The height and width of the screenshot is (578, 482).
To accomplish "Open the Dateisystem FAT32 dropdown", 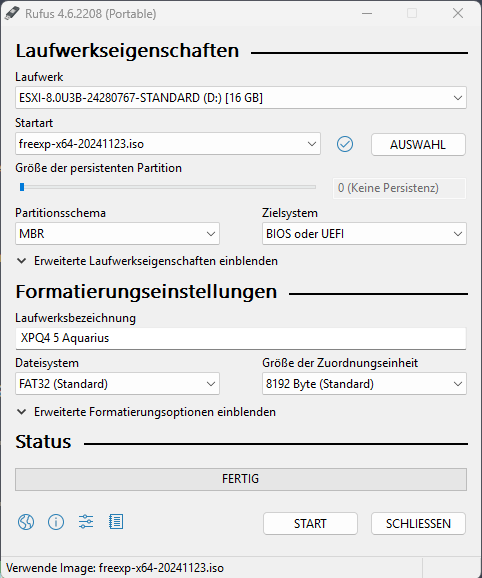I will click(x=117, y=384).
